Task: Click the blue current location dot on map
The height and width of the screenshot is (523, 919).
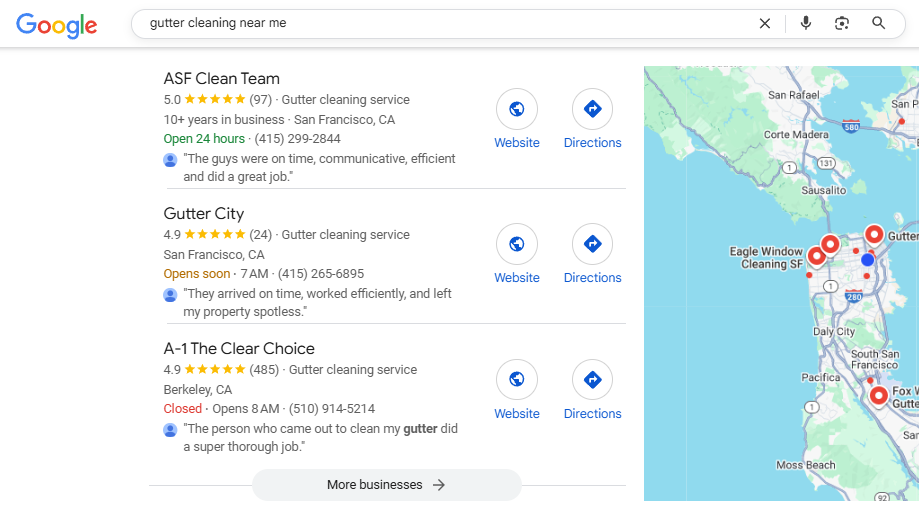Action: coord(867,260)
